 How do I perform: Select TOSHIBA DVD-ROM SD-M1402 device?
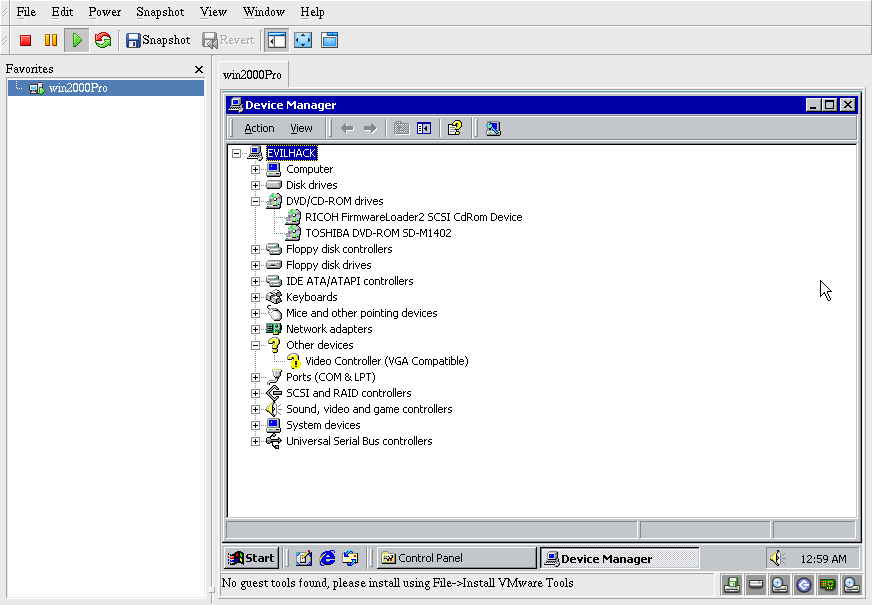[378, 234]
